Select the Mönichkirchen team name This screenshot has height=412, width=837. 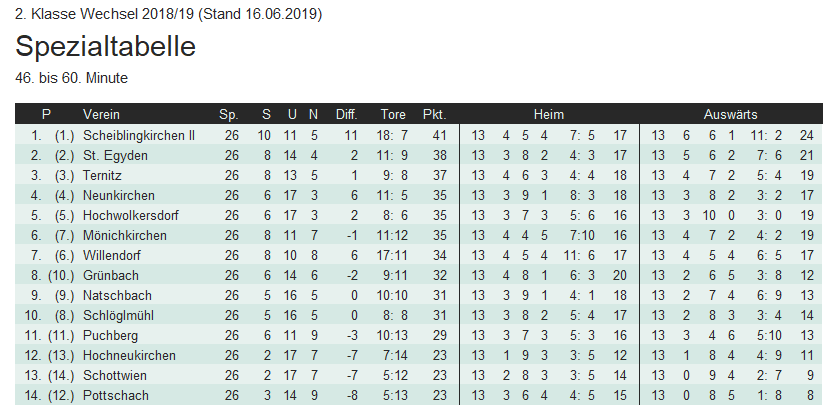[125, 235]
